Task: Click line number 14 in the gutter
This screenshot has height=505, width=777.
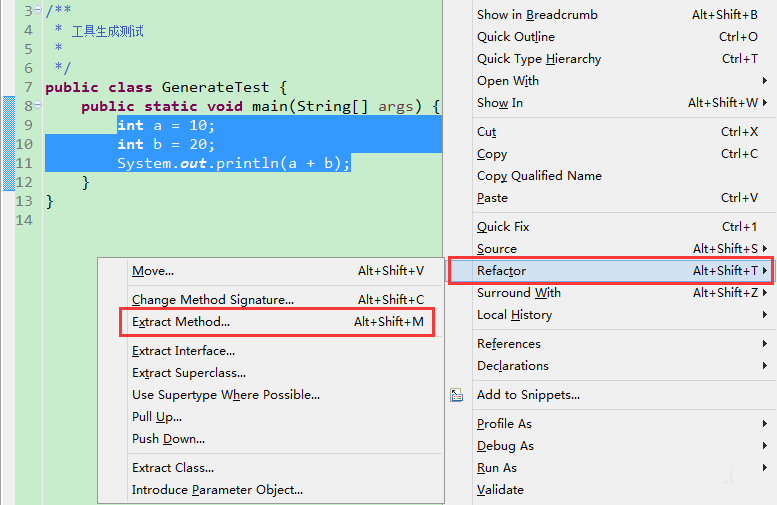Action: (24, 220)
